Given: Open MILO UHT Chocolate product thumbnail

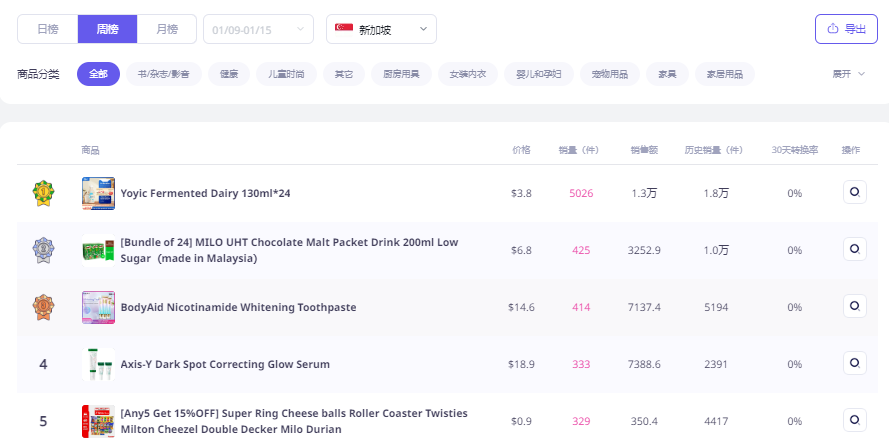Looking at the screenshot, I should 98,250.
